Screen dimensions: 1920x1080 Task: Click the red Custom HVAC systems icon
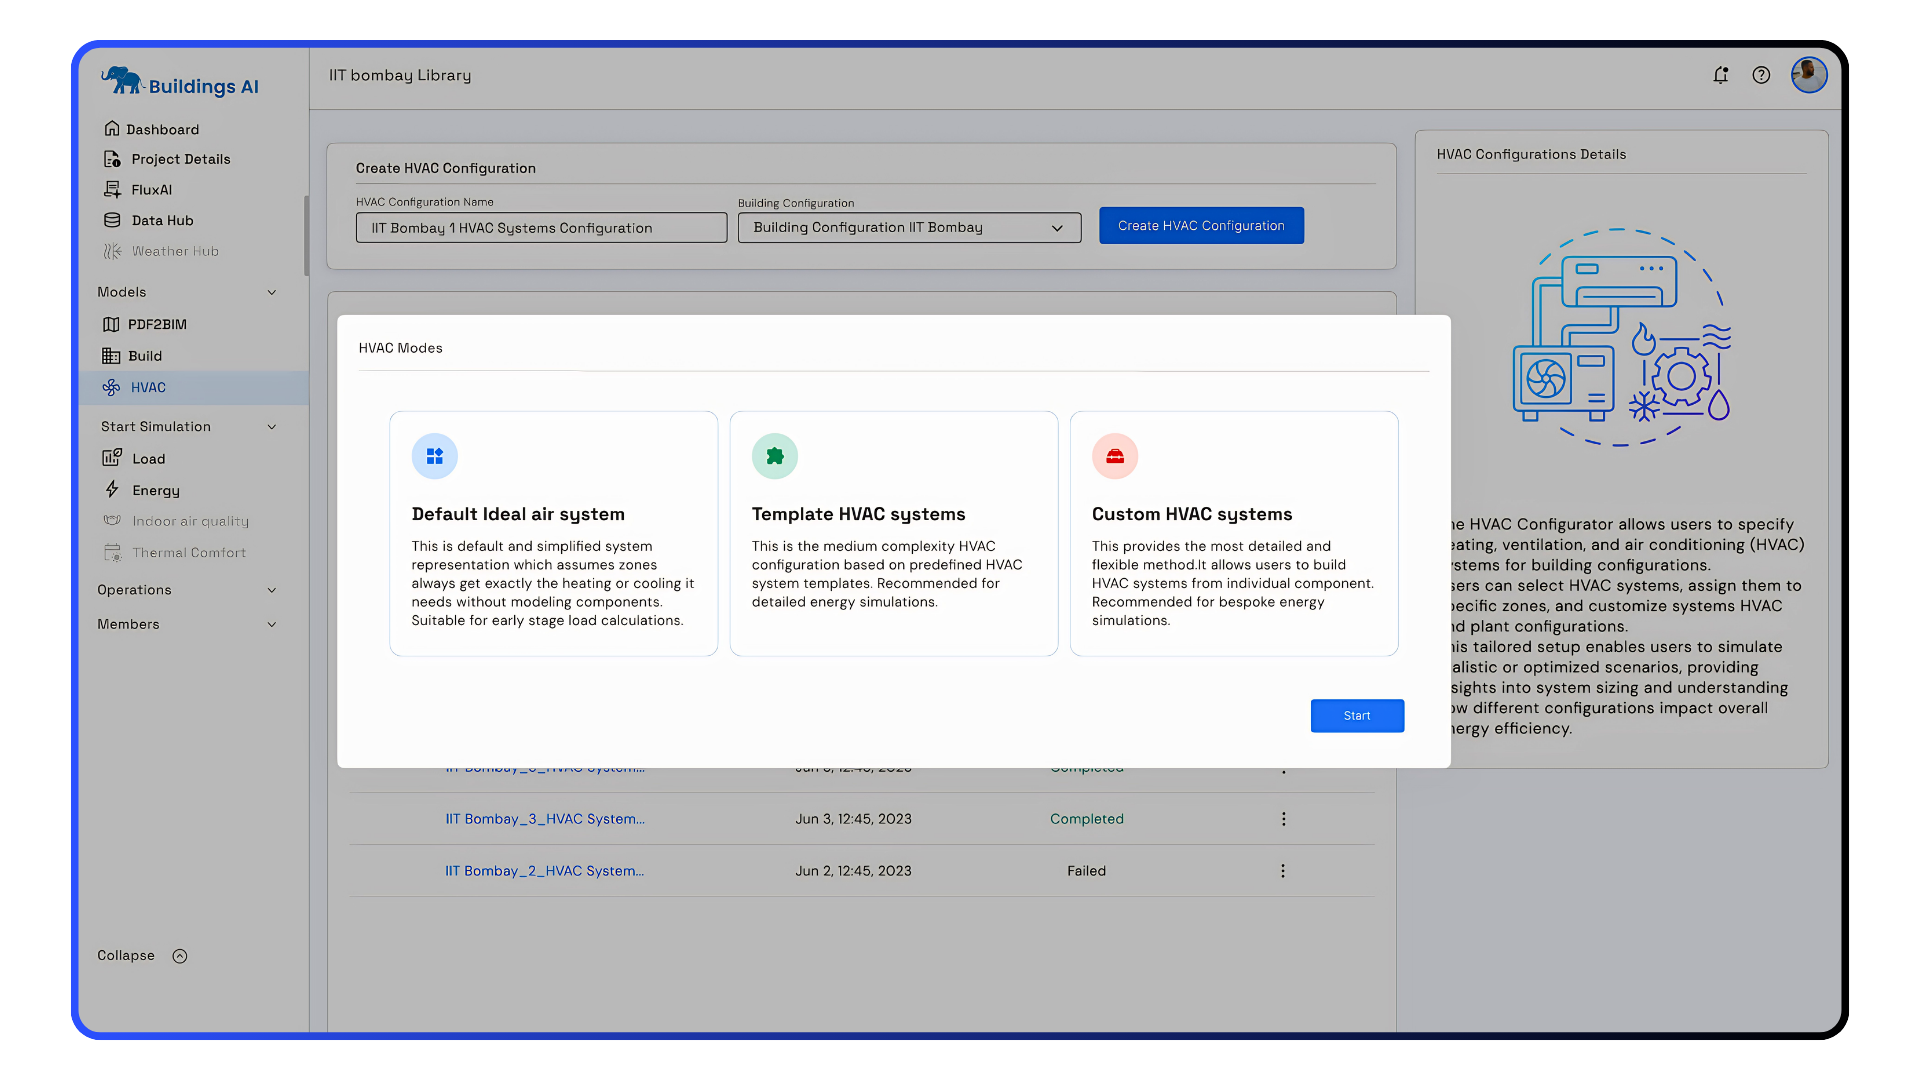click(1114, 456)
